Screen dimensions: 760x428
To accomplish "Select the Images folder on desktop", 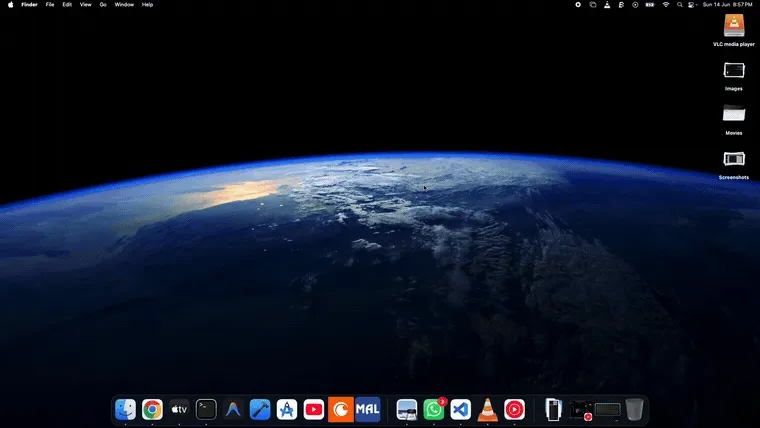I will coord(734,70).
